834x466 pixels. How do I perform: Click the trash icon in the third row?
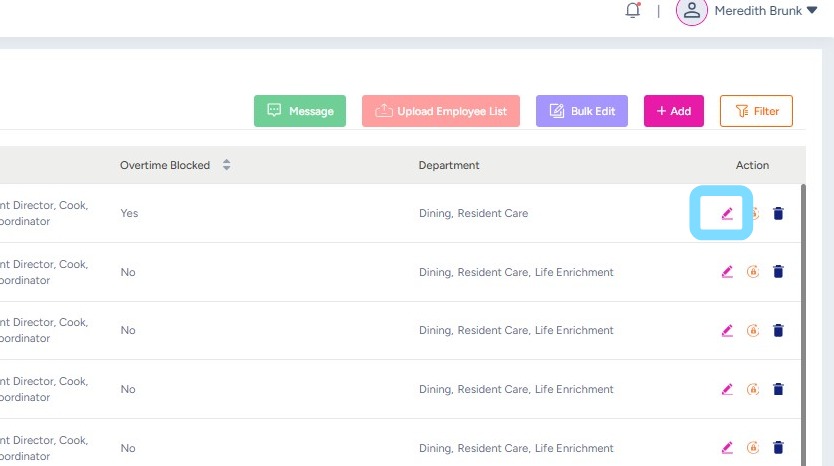(x=779, y=331)
